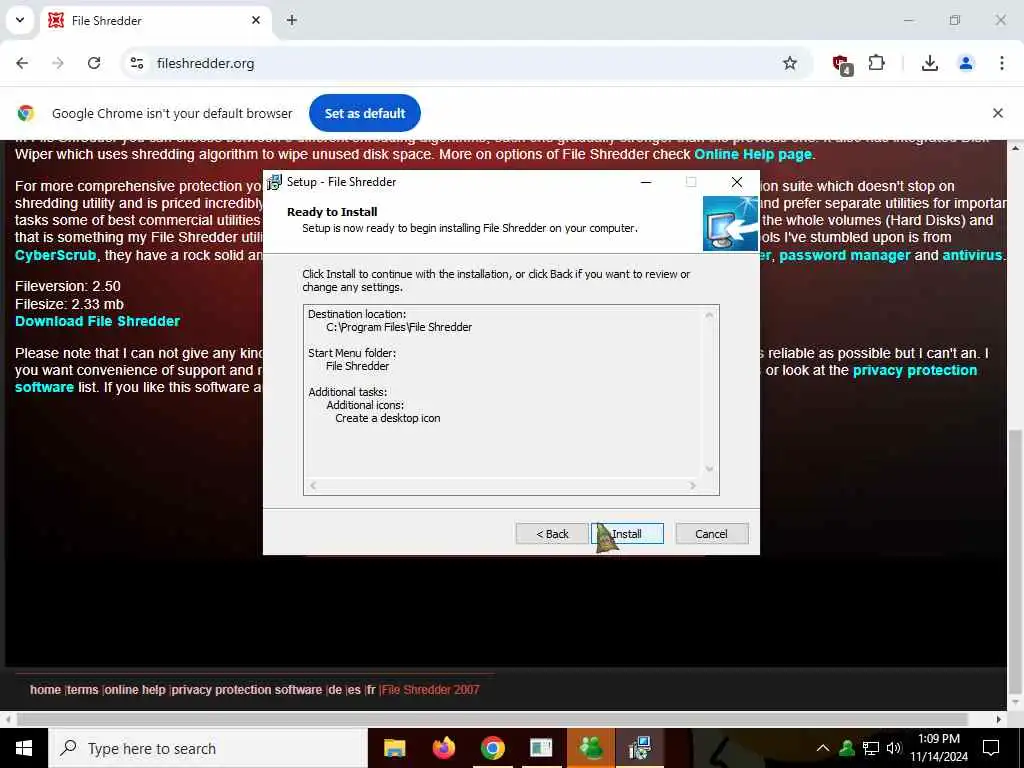Open the volume tray icon
This screenshot has width=1024, height=768.
[x=893, y=748]
